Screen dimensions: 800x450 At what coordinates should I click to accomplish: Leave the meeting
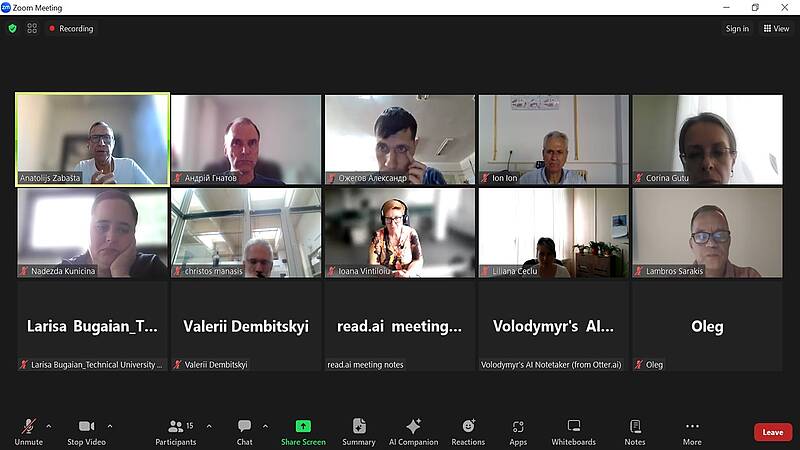pos(773,432)
